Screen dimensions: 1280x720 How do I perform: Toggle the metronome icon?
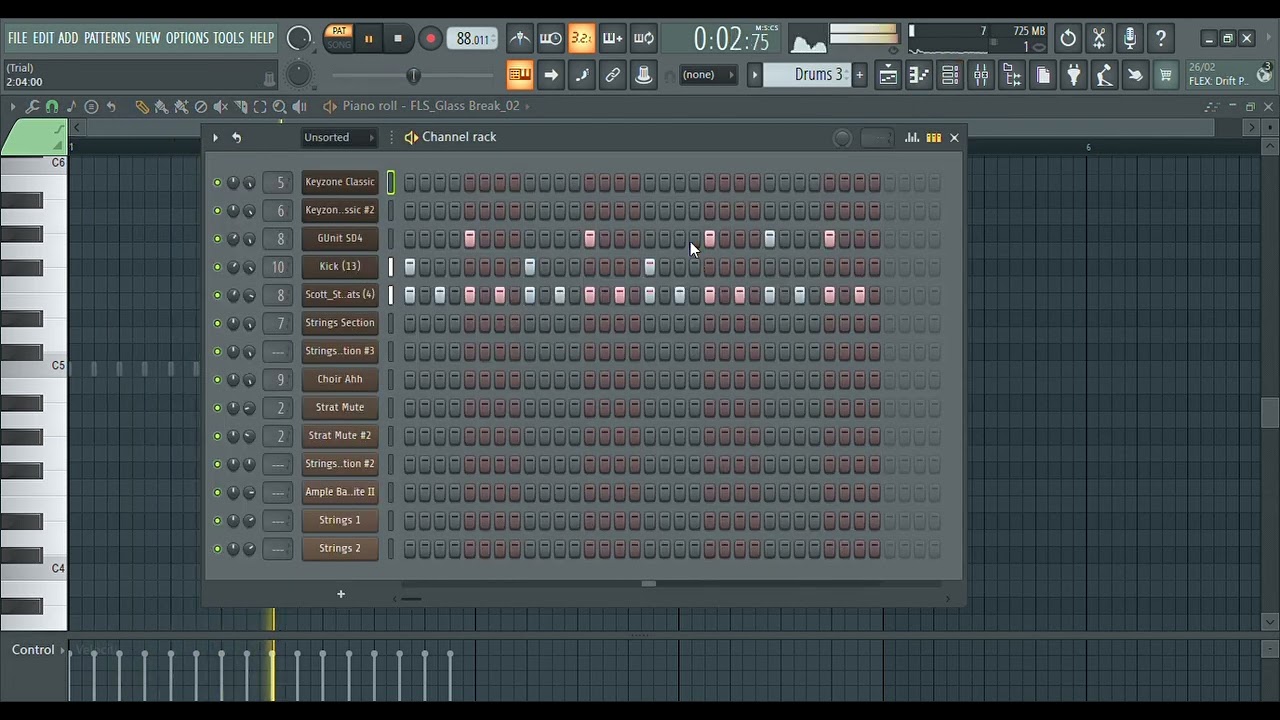pos(520,39)
